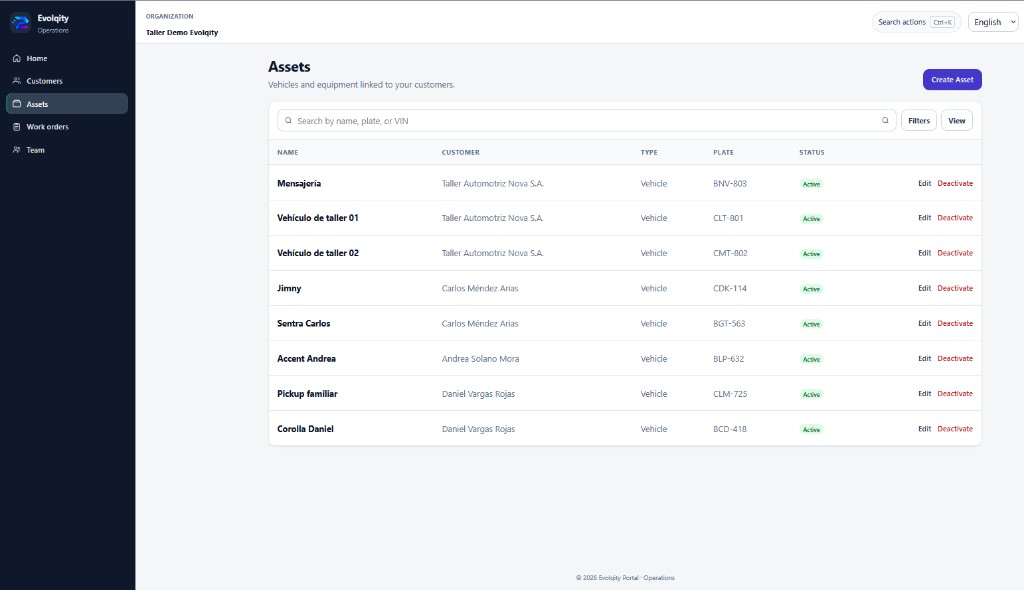Viewport: 1024px width, 590px height.
Task: Open the Team section
Action: pyautogui.click(x=67, y=150)
